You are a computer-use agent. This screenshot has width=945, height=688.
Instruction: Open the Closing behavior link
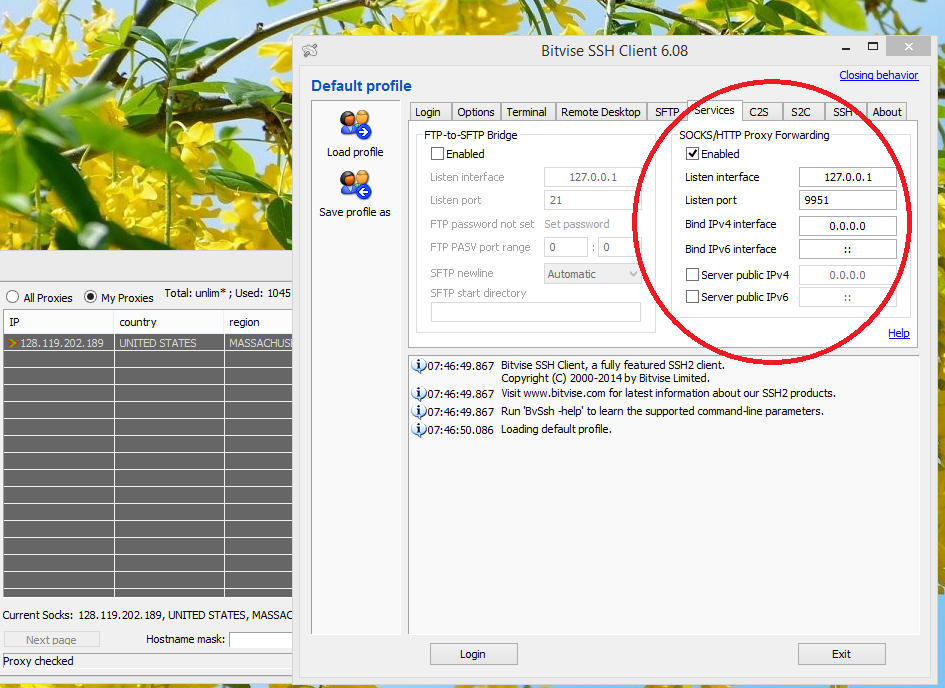(x=878, y=75)
